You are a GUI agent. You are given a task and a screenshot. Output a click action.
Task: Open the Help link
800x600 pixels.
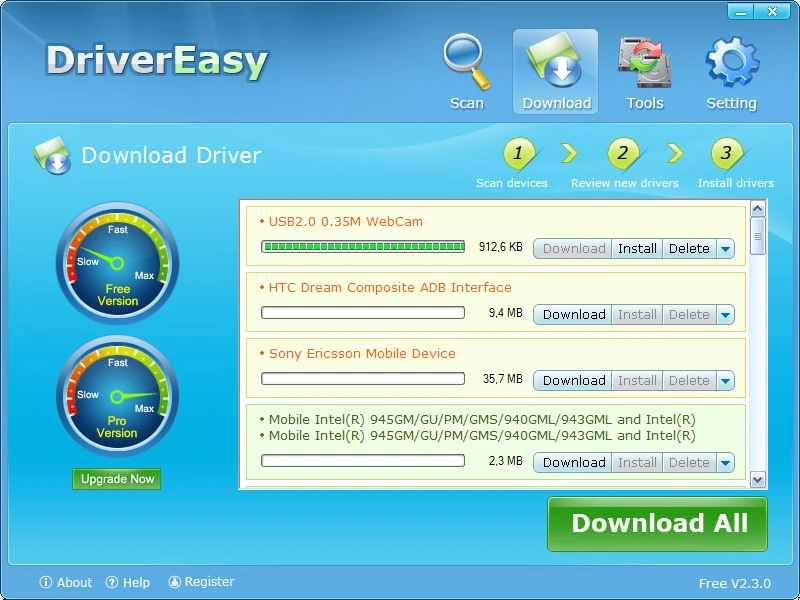(136, 582)
